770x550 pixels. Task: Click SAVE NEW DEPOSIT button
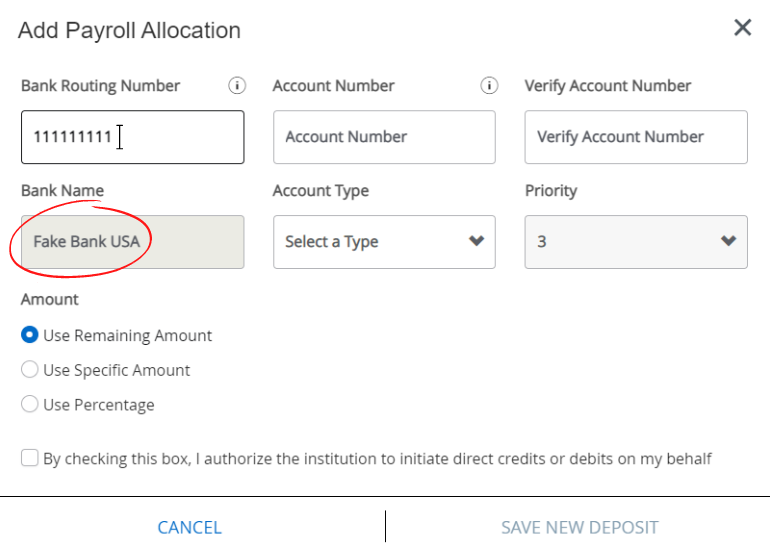coord(579,527)
